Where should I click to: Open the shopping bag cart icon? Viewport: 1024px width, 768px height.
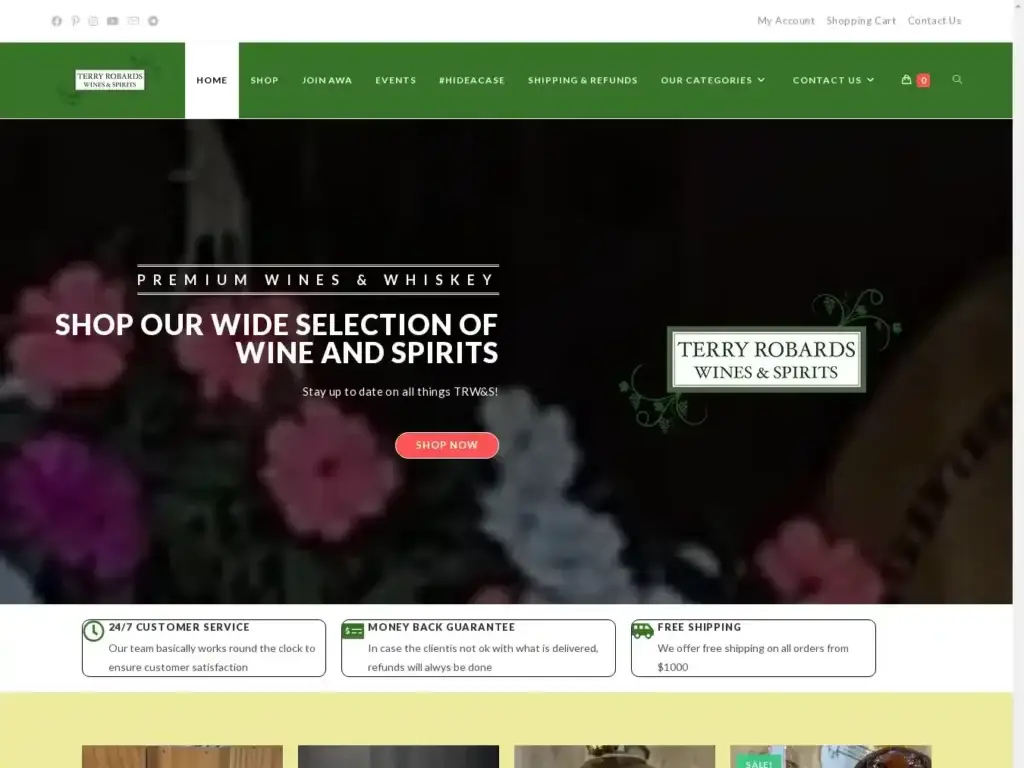point(905,80)
